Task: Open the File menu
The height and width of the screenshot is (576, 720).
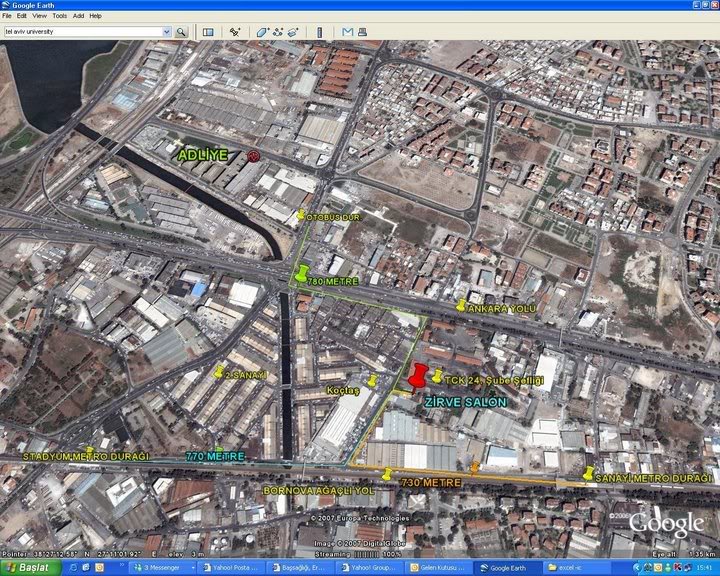Action: pyautogui.click(x=7, y=16)
